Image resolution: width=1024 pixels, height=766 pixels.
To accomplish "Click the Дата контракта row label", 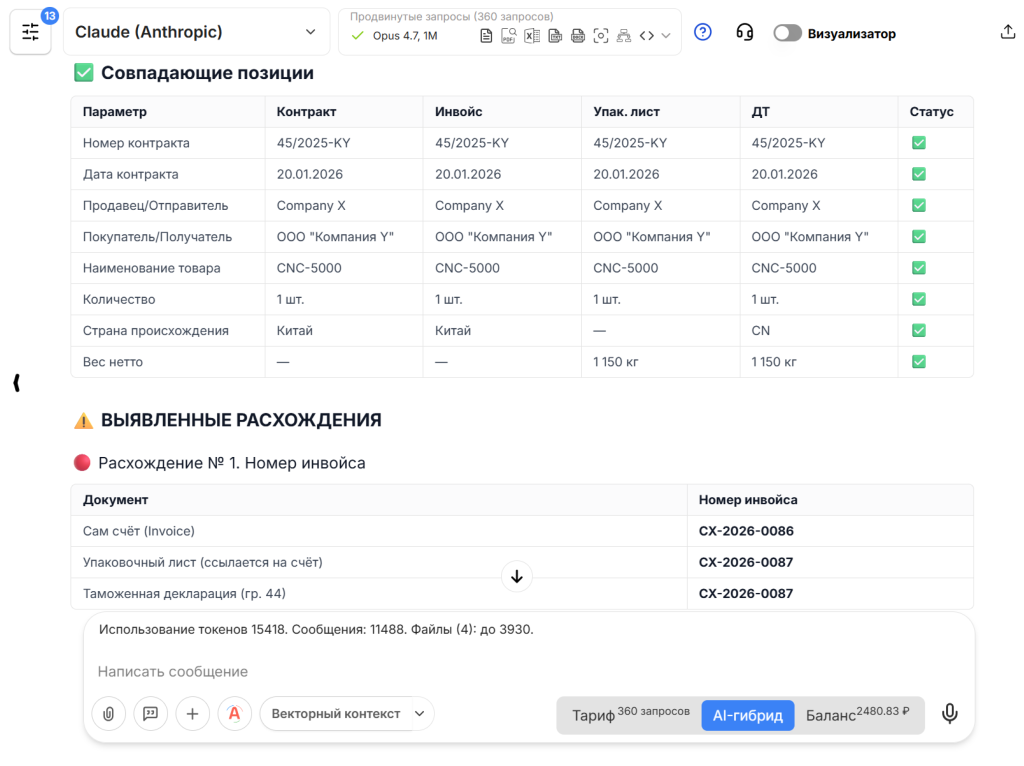I will click(x=131, y=174).
